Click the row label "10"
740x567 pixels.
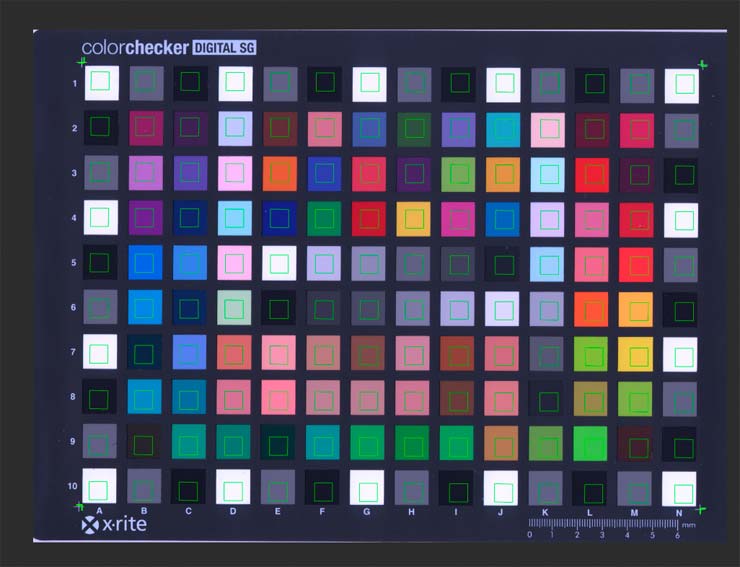click(x=72, y=486)
